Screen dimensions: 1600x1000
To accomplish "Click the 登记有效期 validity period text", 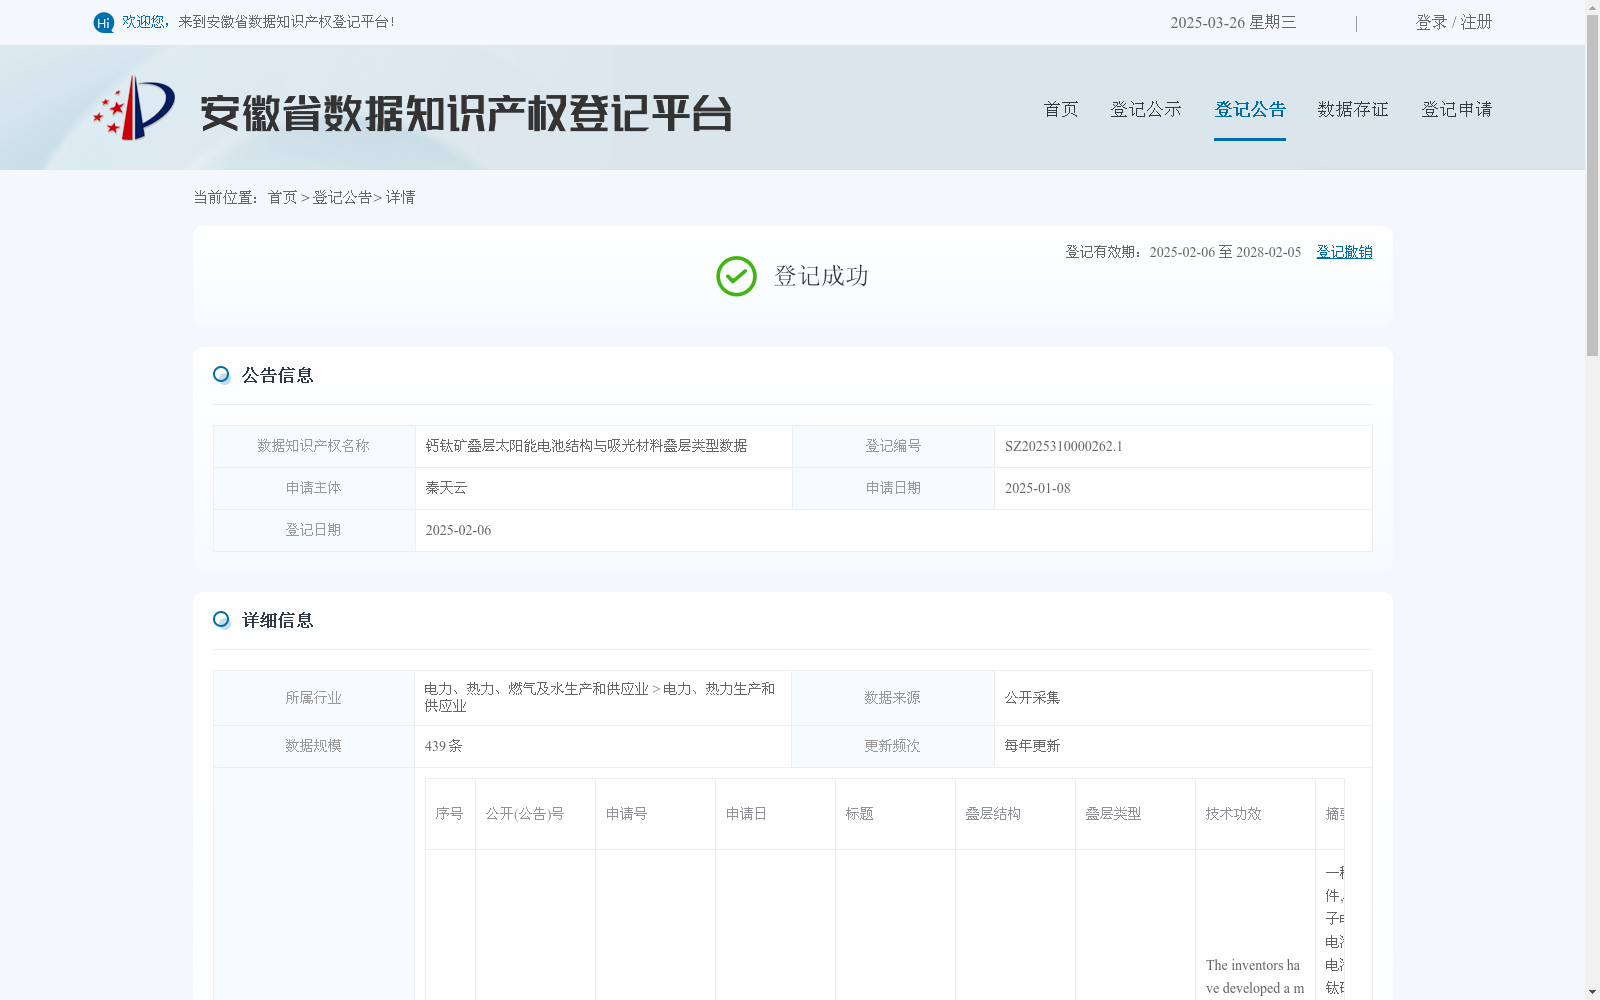I will coord(1183,252).
